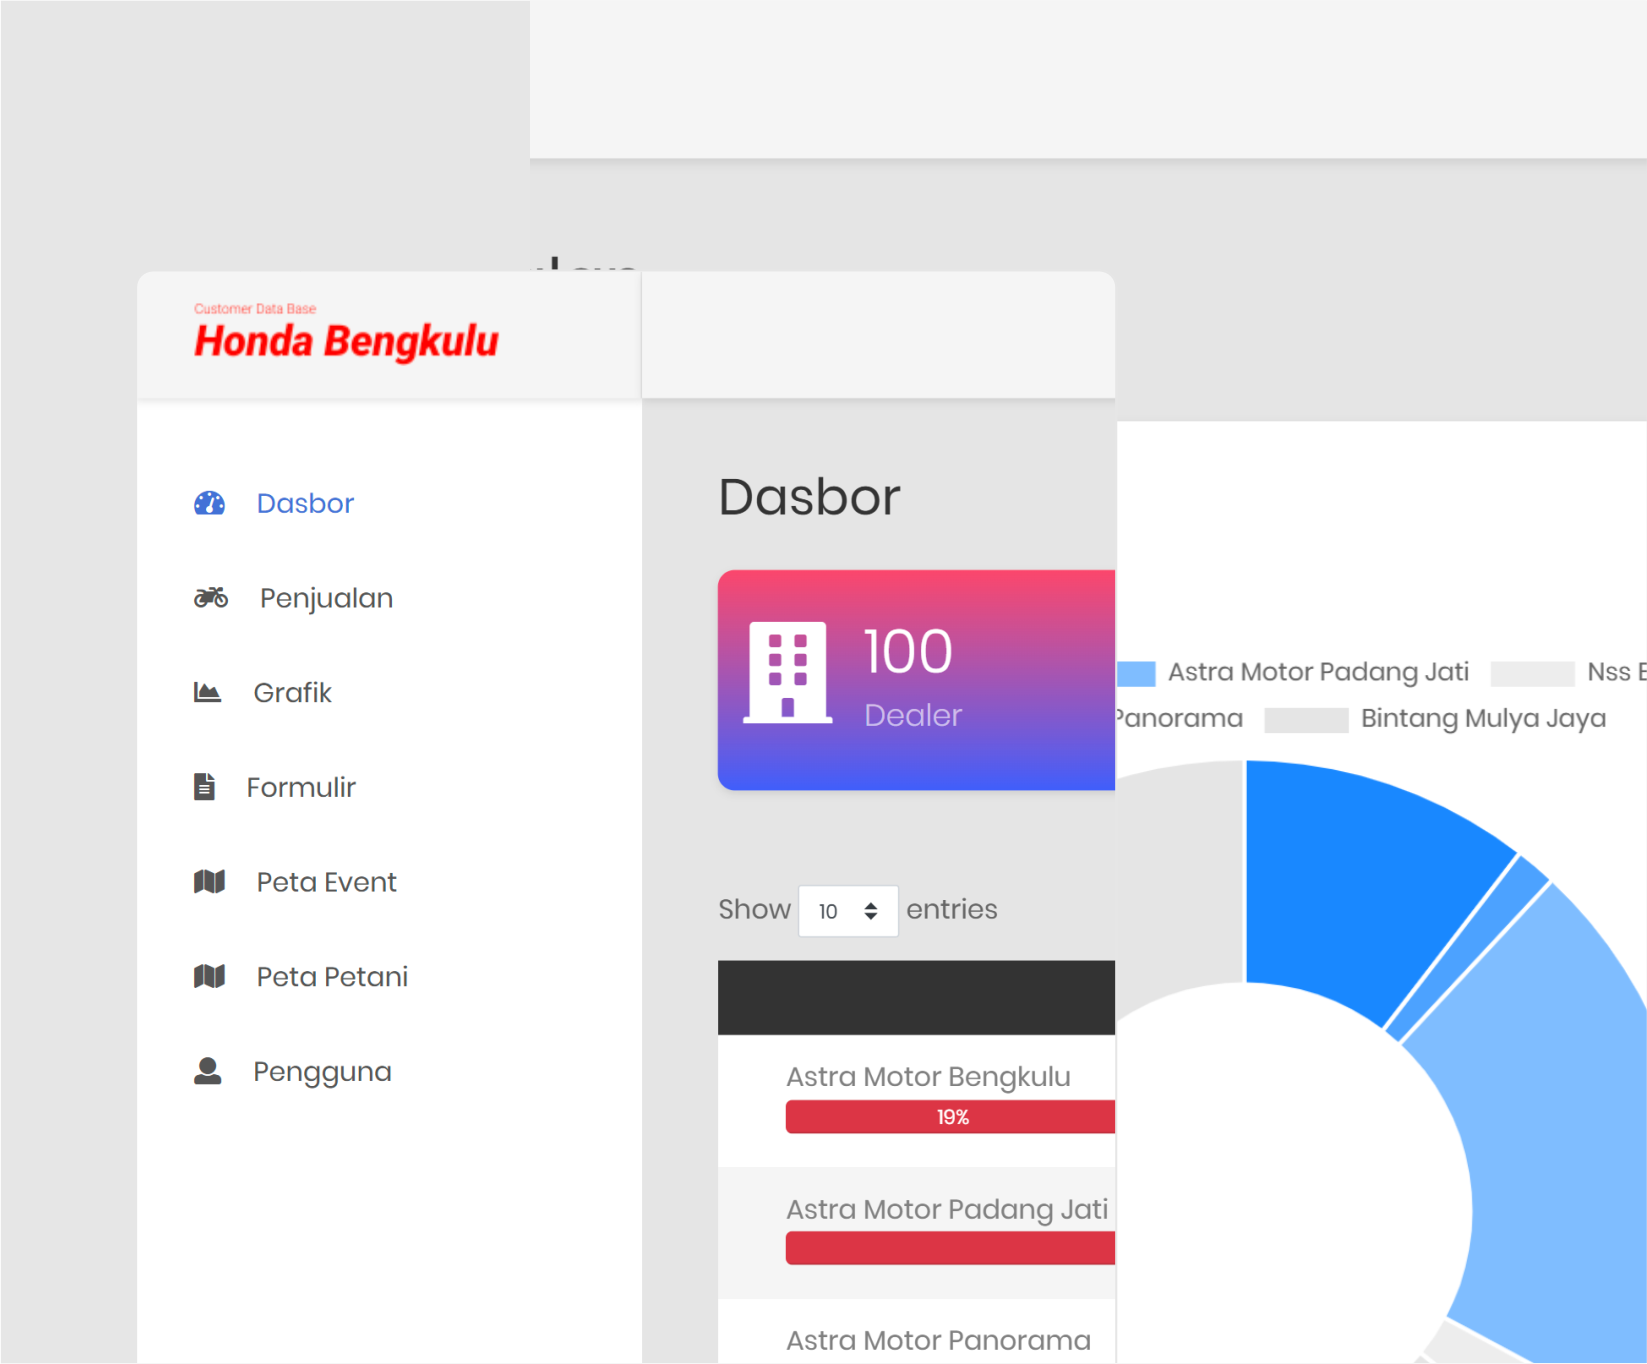Viewport: 1647px width, 1364px height.
Task: Click the Formulir document icon
Action: point(204,787)
